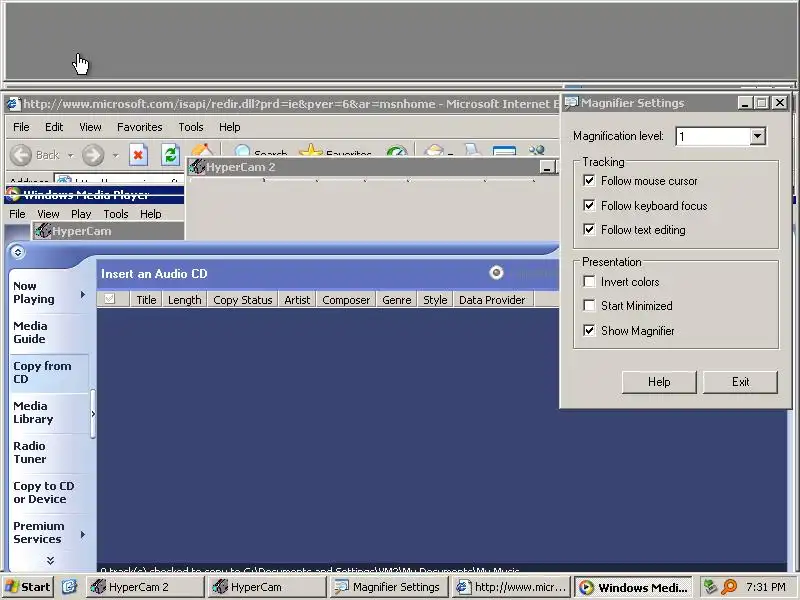
Task: Click the taskbar hide handle beside Media Library
Action: click(93, 414)
